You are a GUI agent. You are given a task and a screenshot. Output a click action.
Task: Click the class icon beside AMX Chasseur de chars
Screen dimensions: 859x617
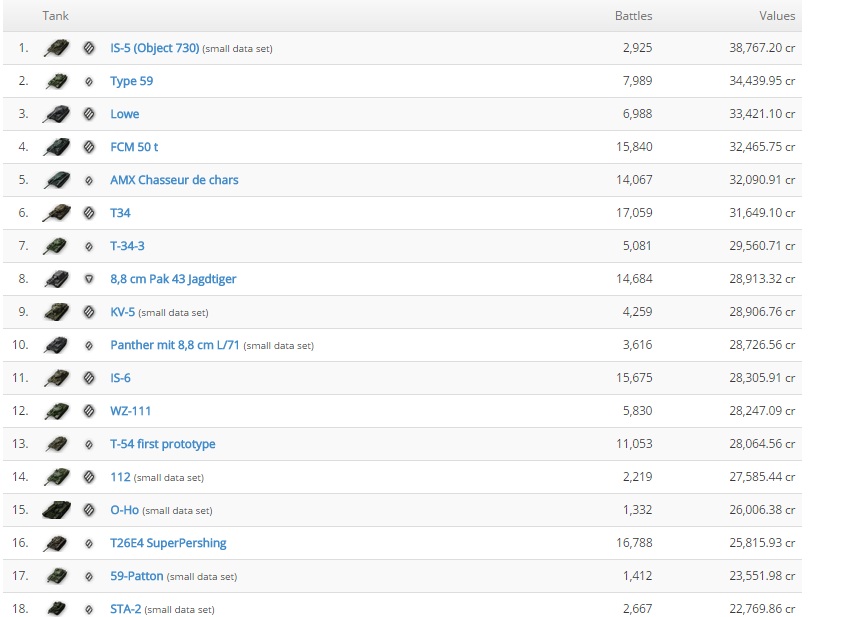pos(89,180)
